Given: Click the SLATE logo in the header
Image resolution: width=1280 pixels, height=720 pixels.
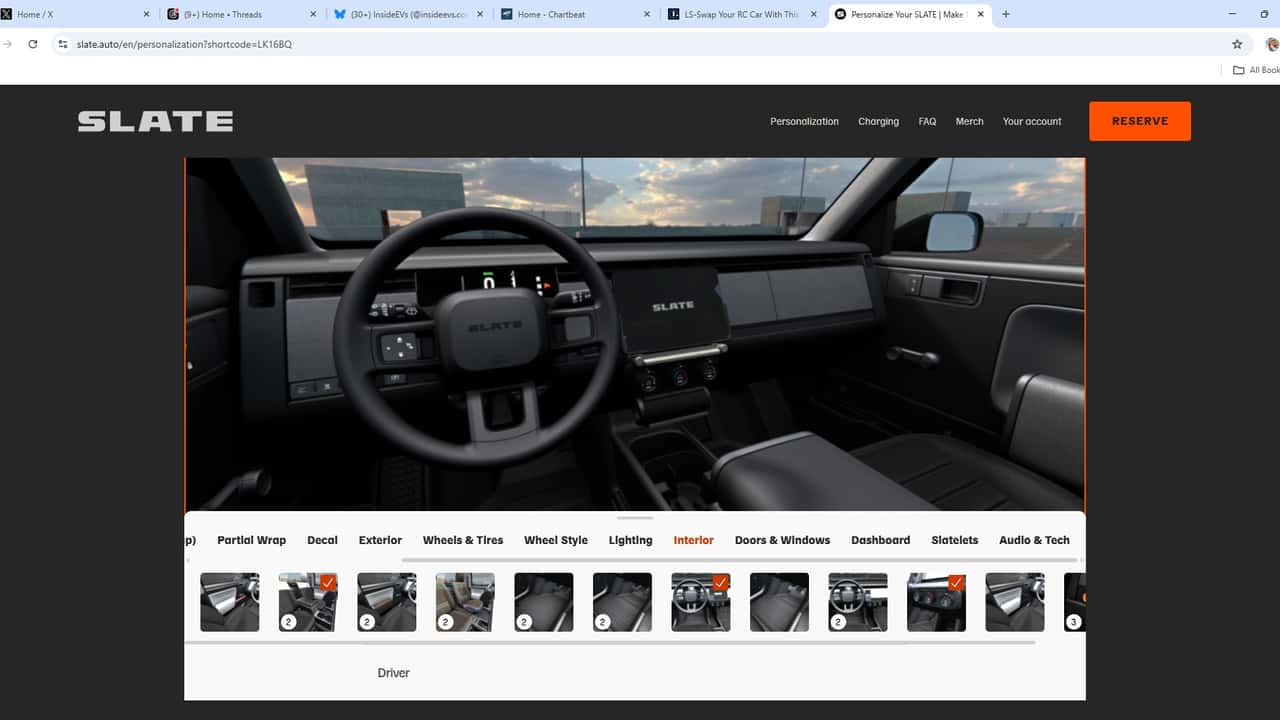Looking at the screenshot, I should (155, 121).
